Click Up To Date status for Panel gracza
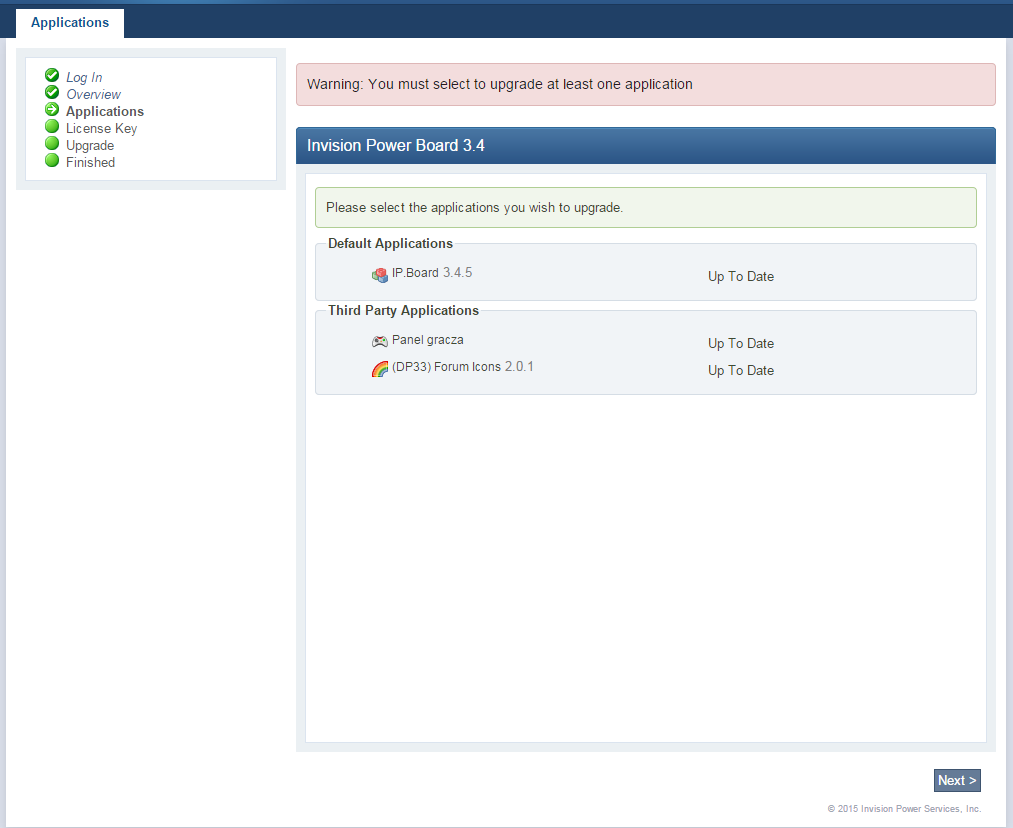Viewport: 1013px width, 828px height. (740, 343)
